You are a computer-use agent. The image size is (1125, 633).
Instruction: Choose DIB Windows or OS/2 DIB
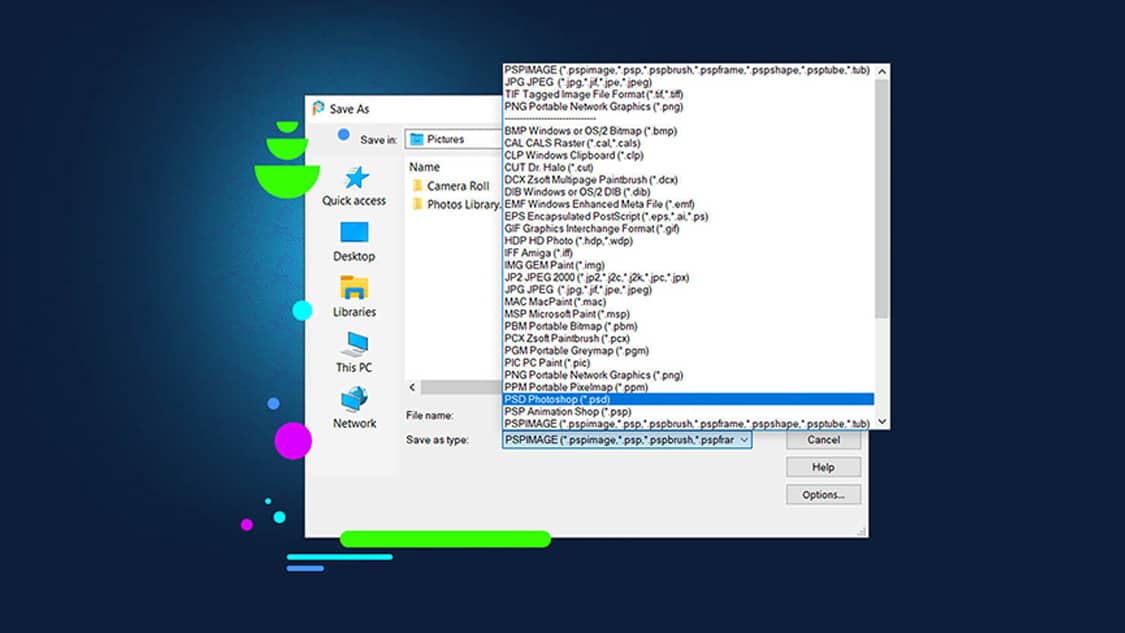click(688, 192)
